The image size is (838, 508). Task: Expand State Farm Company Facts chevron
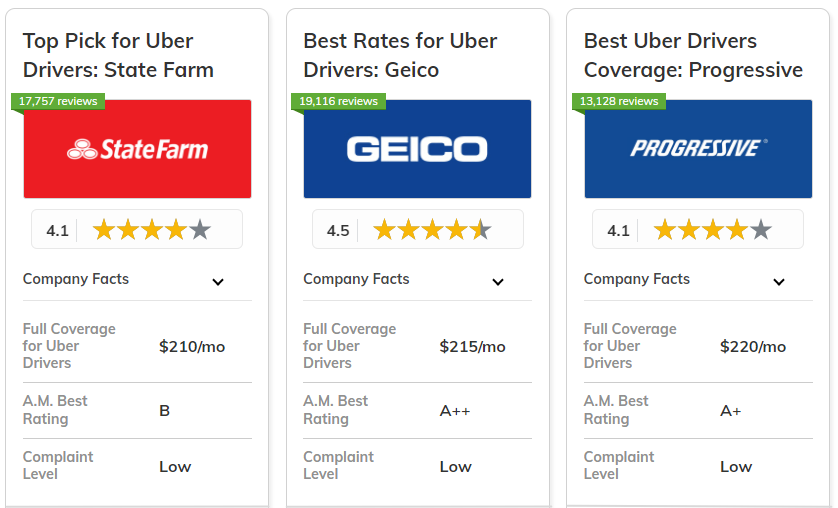click(x=218, y=282)
